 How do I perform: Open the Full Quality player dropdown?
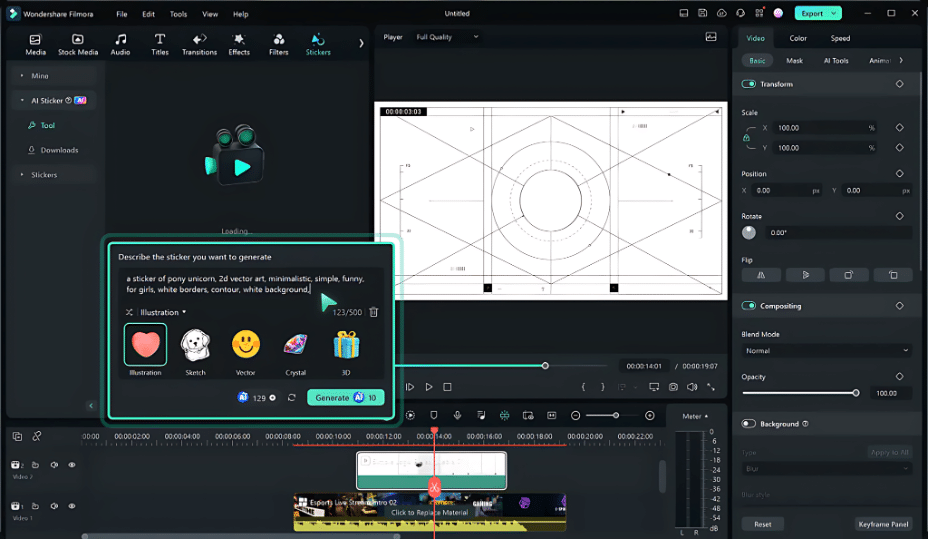point(447,37)
